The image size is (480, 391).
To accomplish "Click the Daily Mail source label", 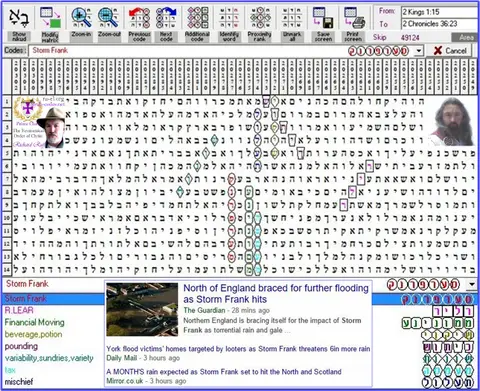I will pos(122,358).
